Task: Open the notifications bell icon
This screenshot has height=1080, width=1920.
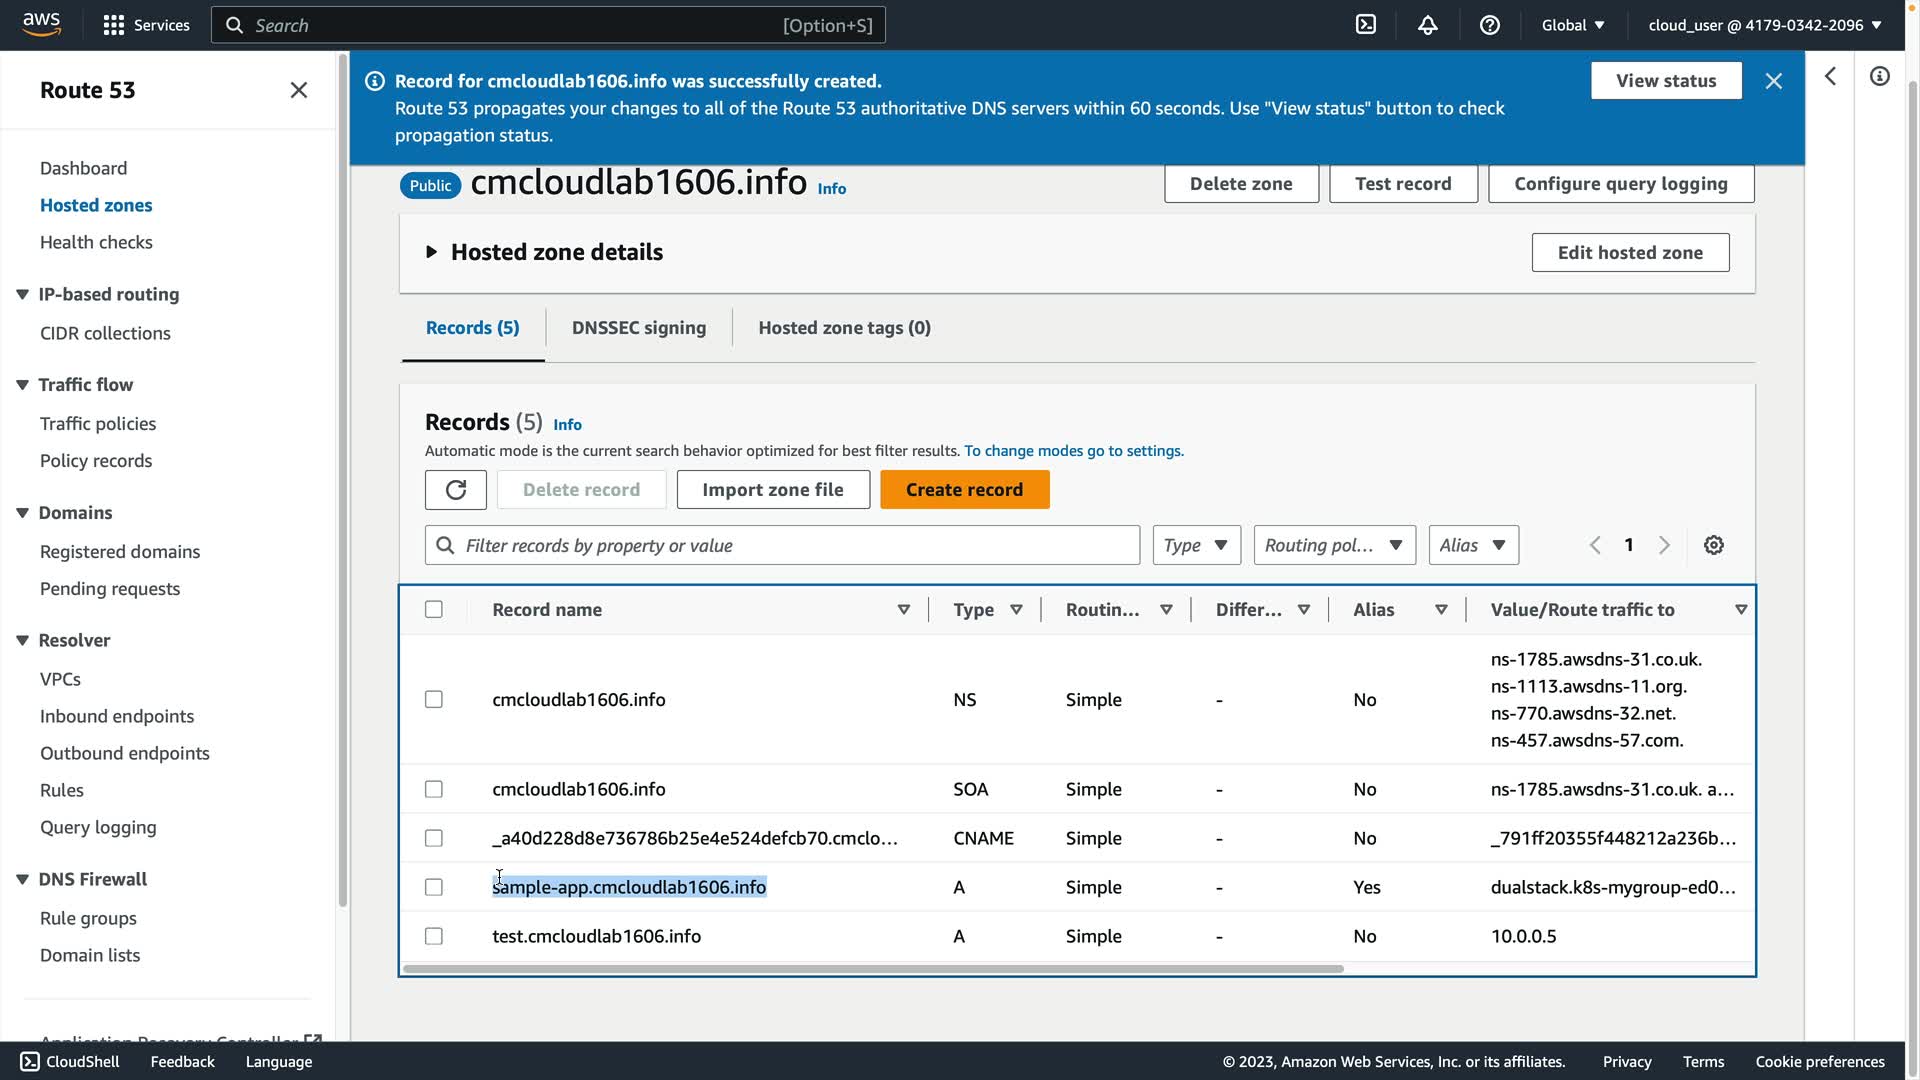Action: (1428, 25)
